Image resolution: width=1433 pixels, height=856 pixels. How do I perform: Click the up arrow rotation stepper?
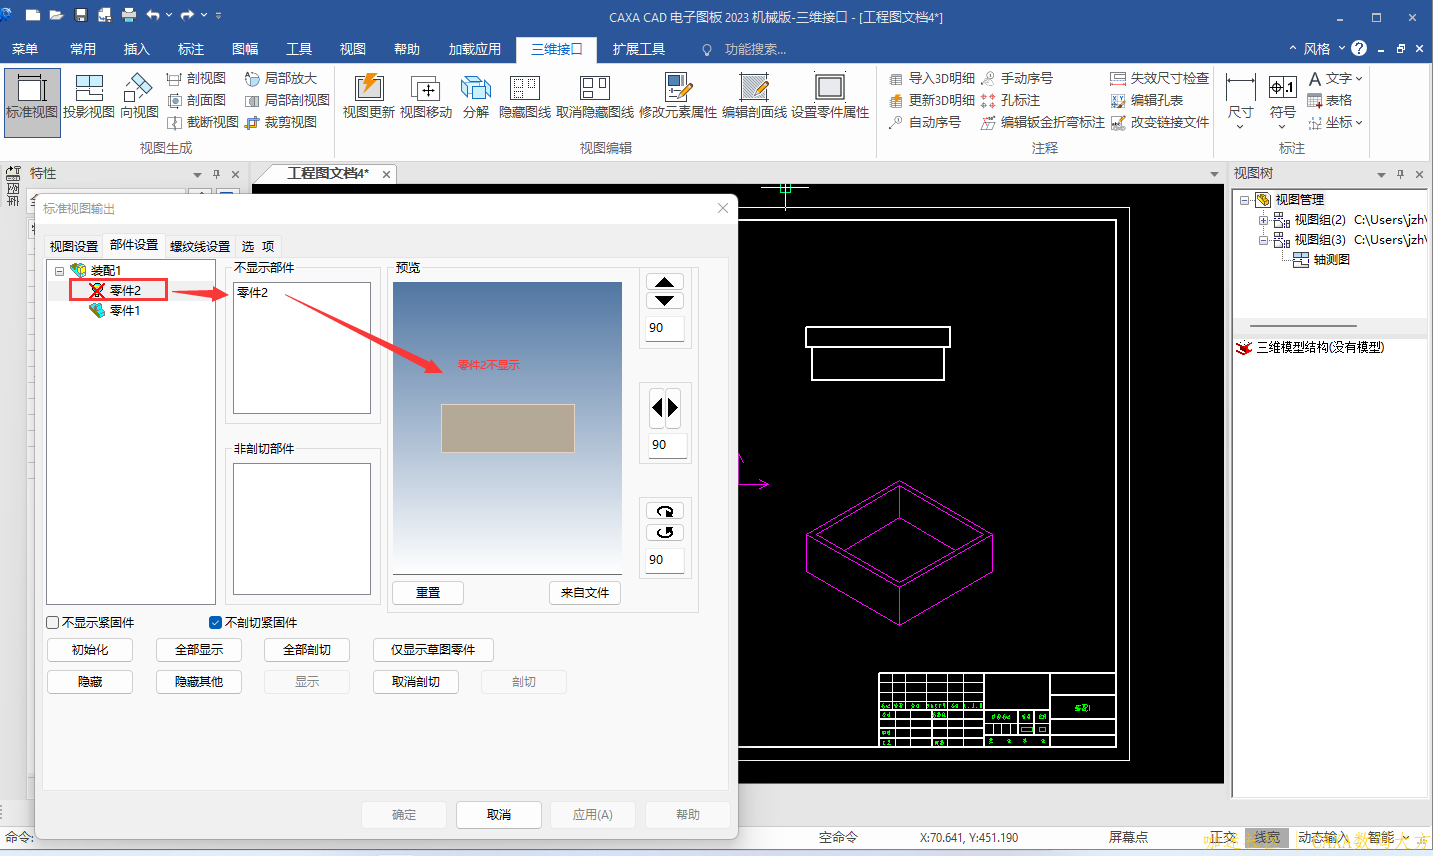point(665,282)
